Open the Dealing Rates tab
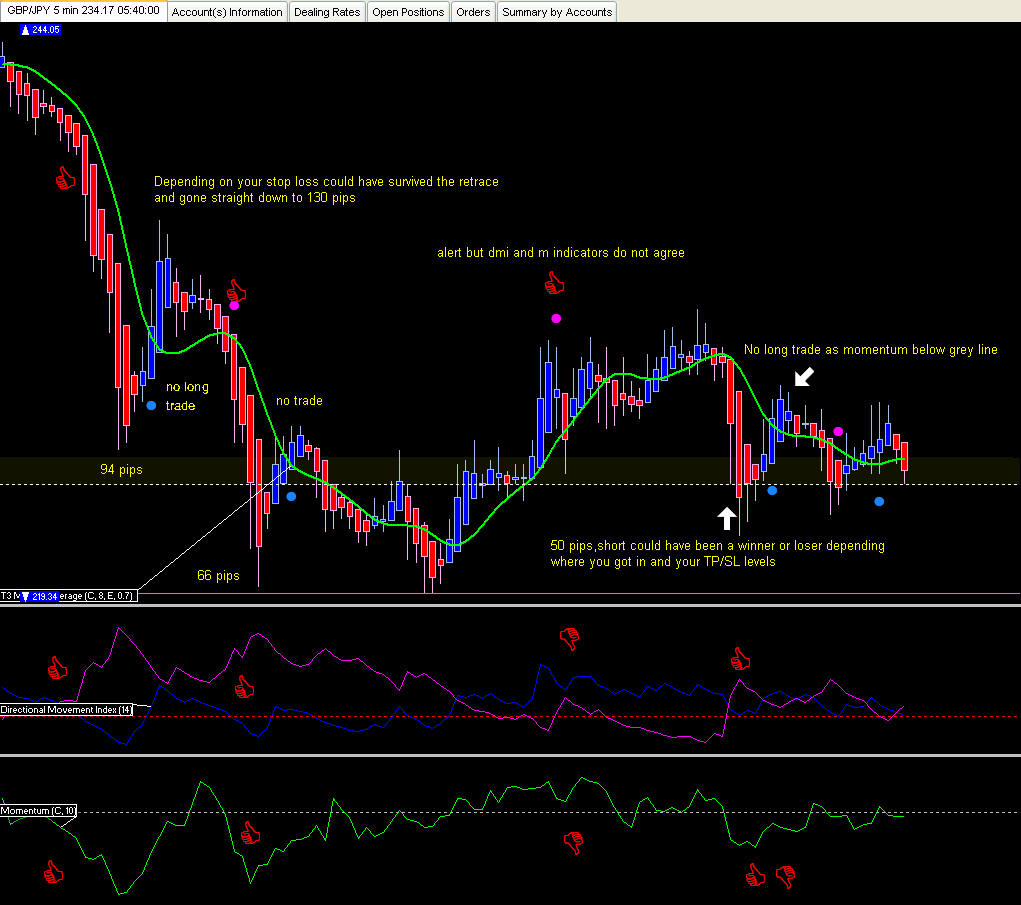 327,12
